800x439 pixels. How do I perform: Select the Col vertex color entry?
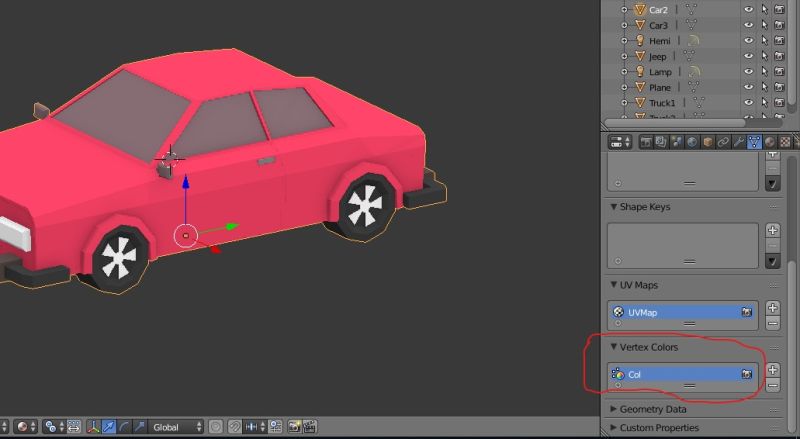[683, 374]
